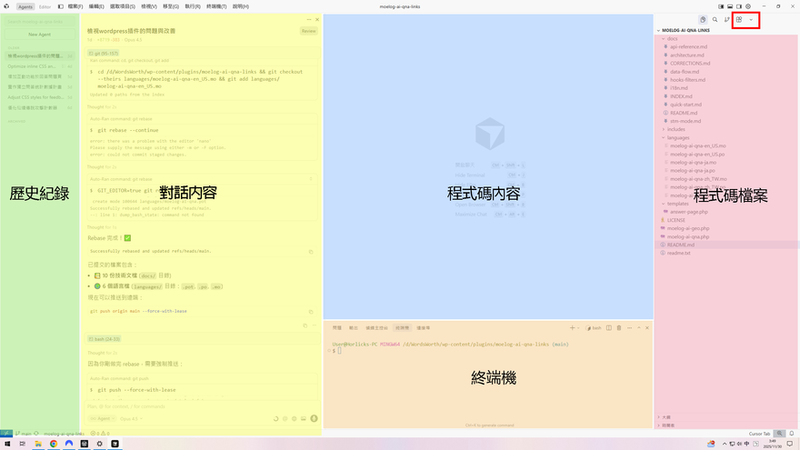Viewport: 800px width, 450px height.
Task: Switch to the Agents mode tab
Action: (25, 7)
